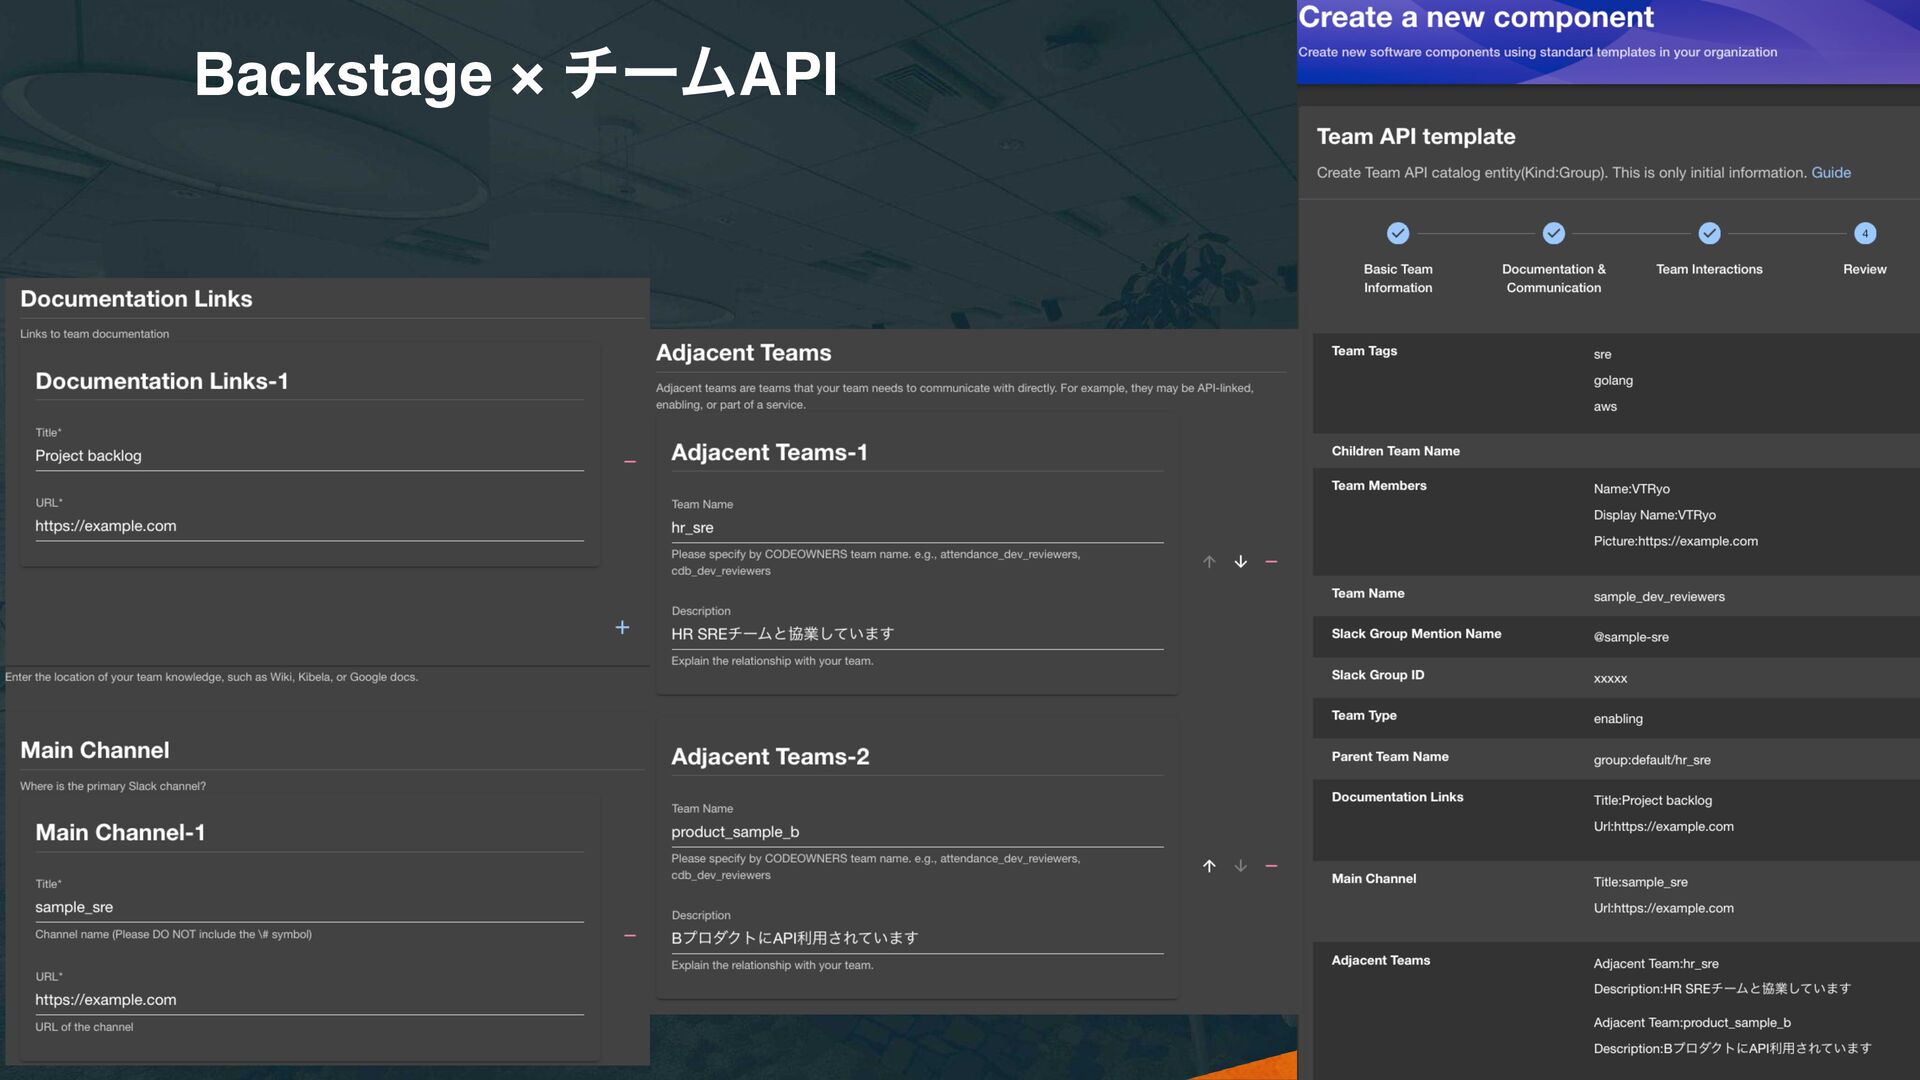
Task: Select 'golang' team tag
Action: pos(1612,381)
